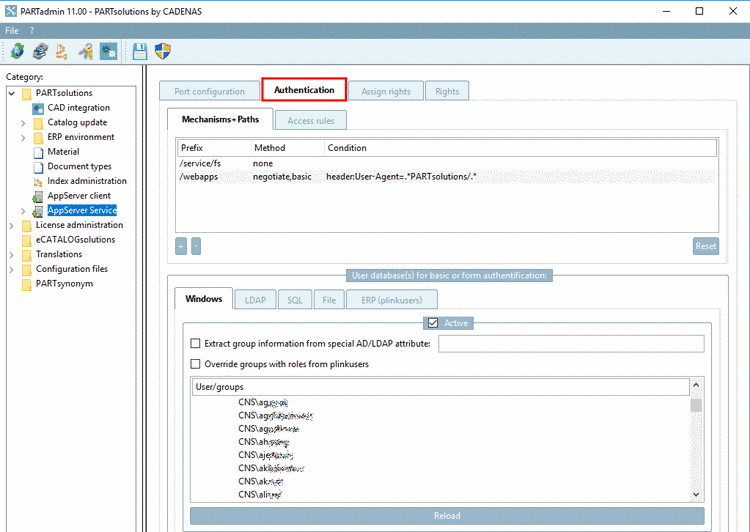Select the eCATALOGsolutions tree item
This screenshot has width=750, height=532.
pyautogui.click(x=76, y=240)
